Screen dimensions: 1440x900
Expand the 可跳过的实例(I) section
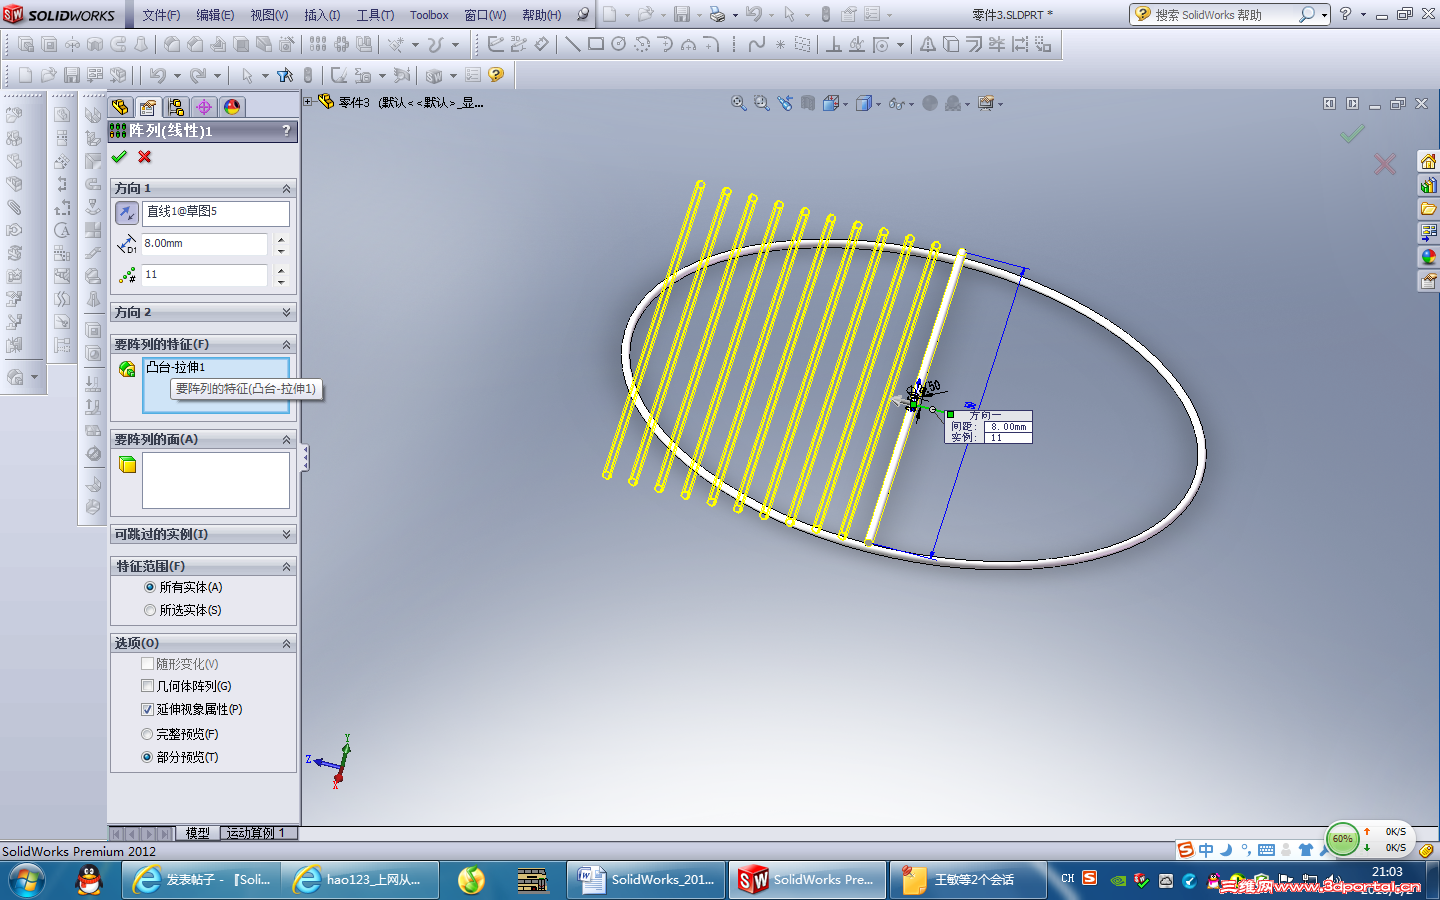coord(287,534)
